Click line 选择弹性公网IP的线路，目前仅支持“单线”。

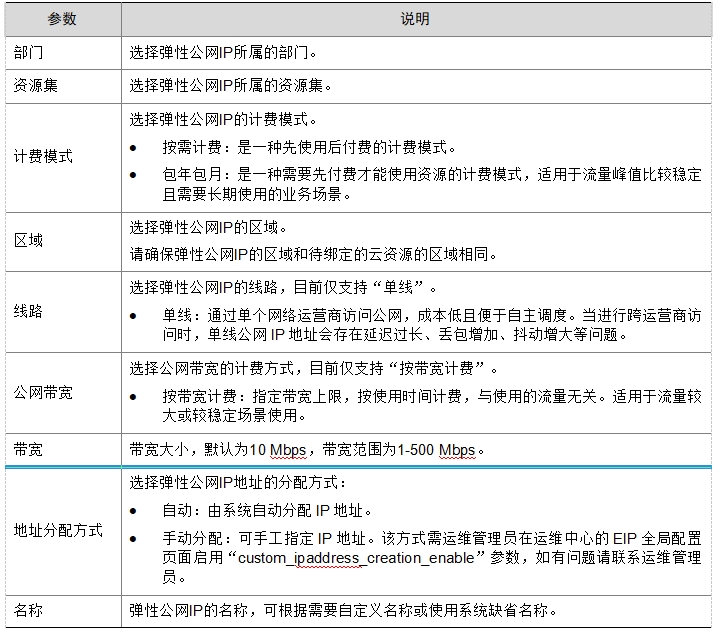[283, 288]
